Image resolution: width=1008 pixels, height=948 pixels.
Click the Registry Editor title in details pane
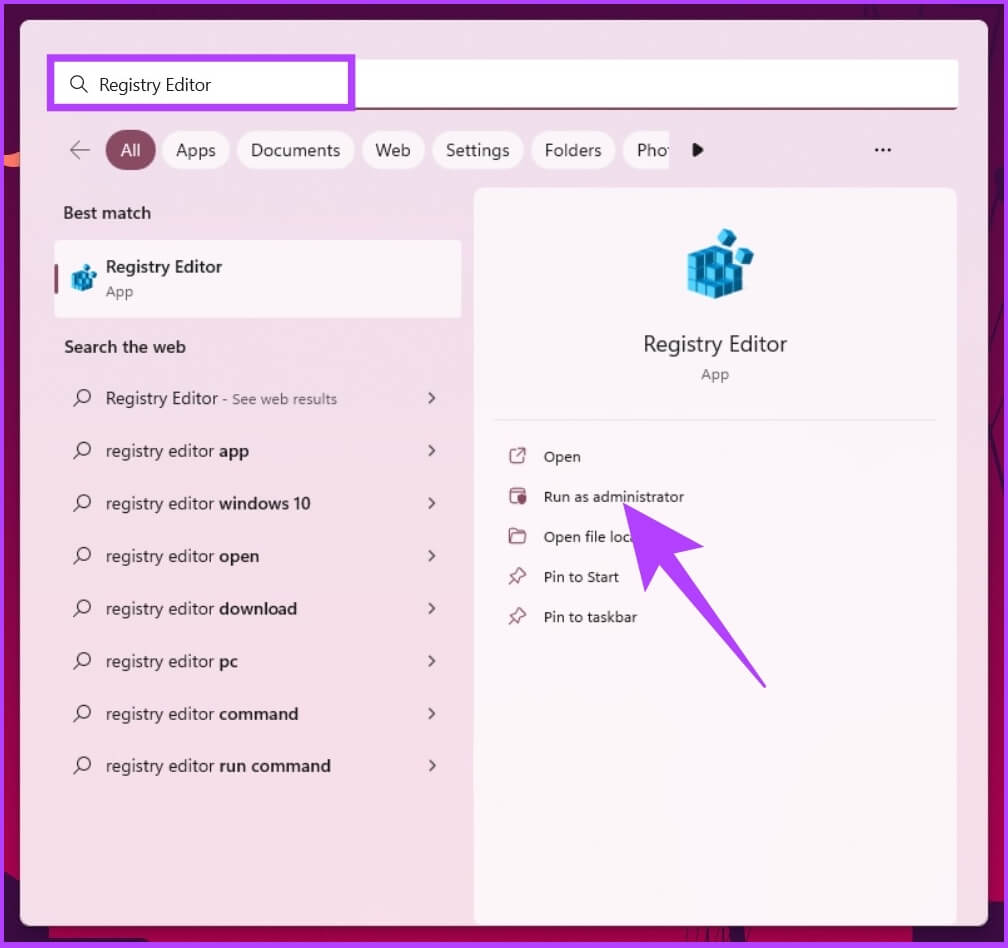pos(715,344)
